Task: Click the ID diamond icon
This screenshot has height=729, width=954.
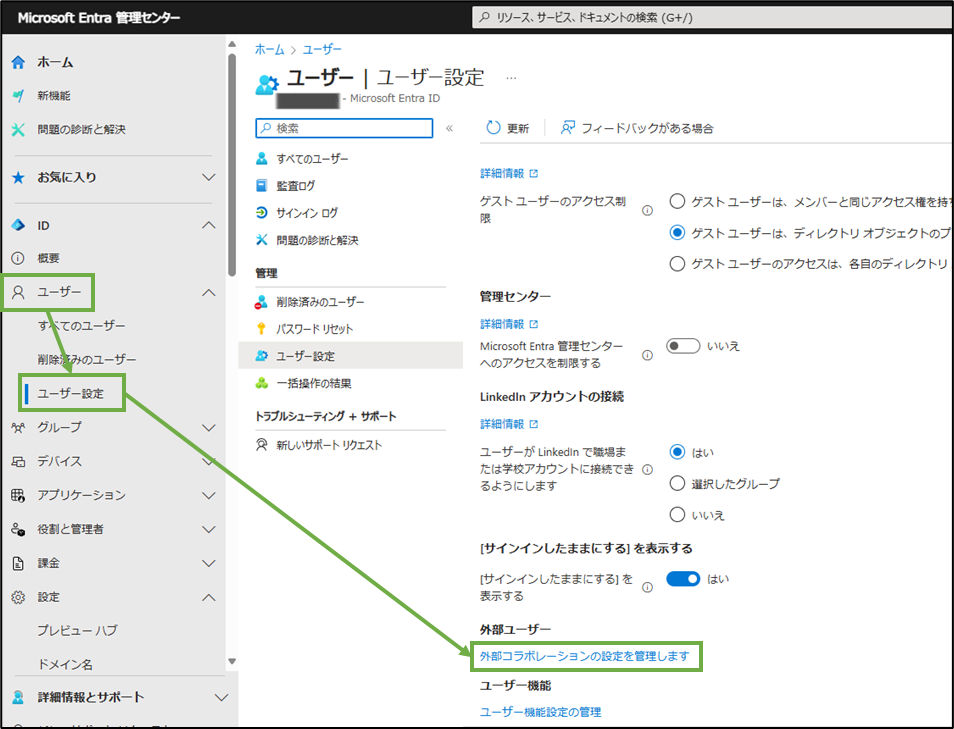Action: pyautogui.click(x=18, y=225)
